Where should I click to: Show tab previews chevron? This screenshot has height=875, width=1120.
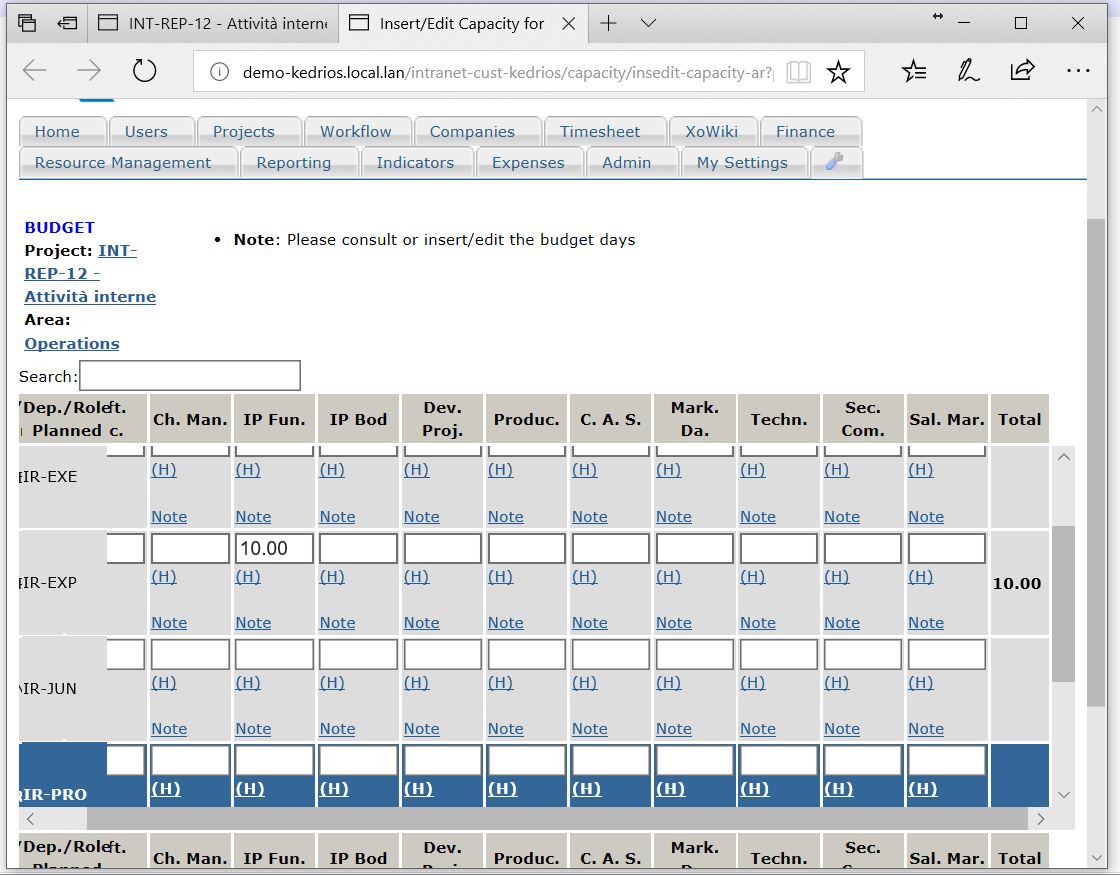click(x=648, y=24)
